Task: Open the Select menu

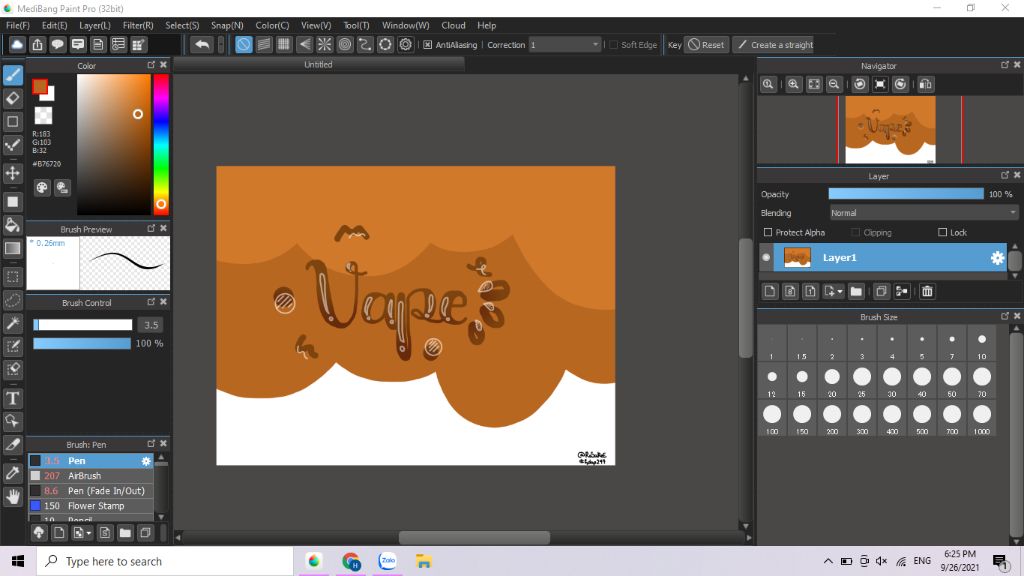Action: (182, 25)
